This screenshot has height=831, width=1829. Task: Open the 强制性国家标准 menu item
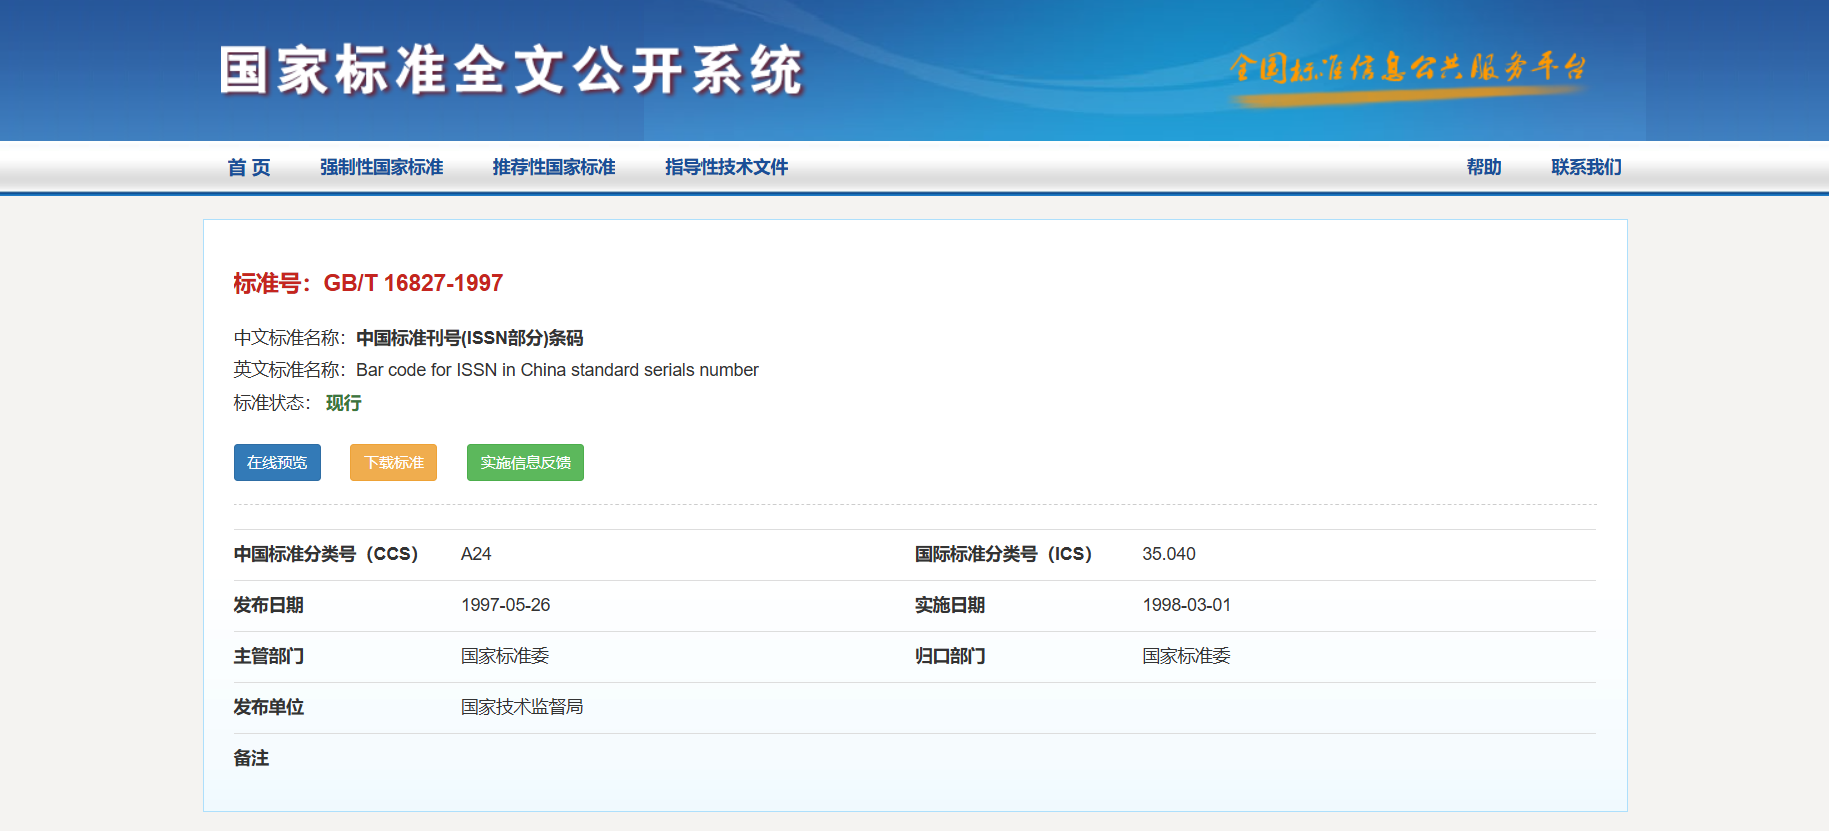point(381,167)
